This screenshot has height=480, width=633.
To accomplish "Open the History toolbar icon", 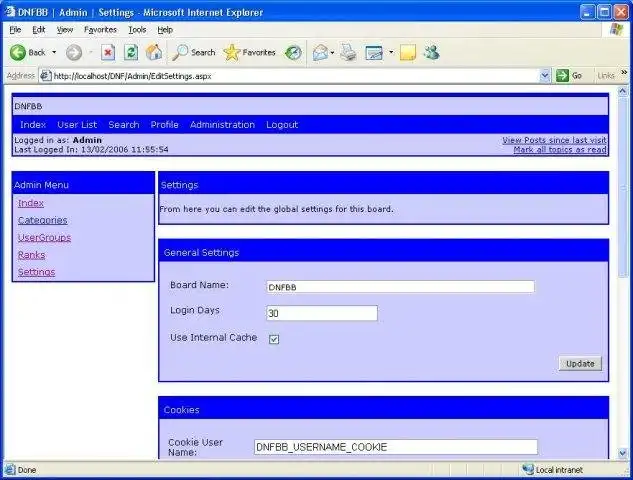I will [x=293, y=52].
